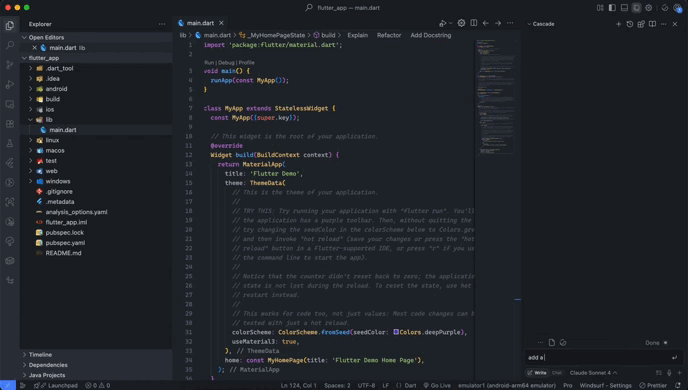Select the main.dart editor tab
This screenshot has width=688, height=390.
pos(201,23)
